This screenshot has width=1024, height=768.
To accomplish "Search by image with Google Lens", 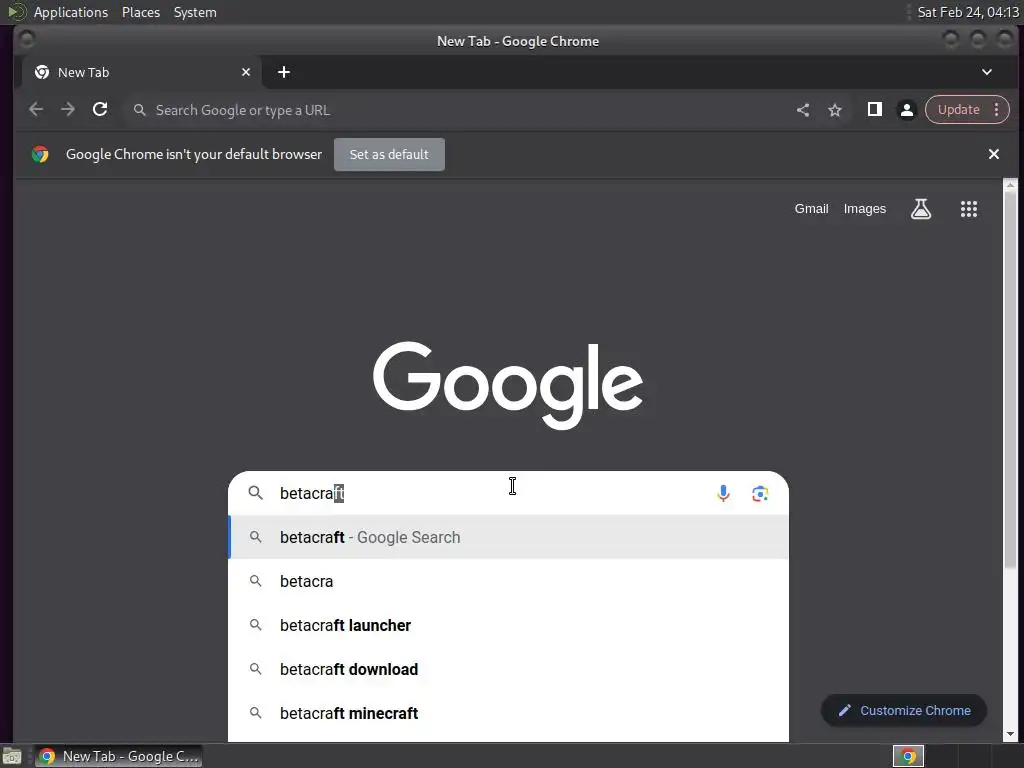I will (760, 494).
